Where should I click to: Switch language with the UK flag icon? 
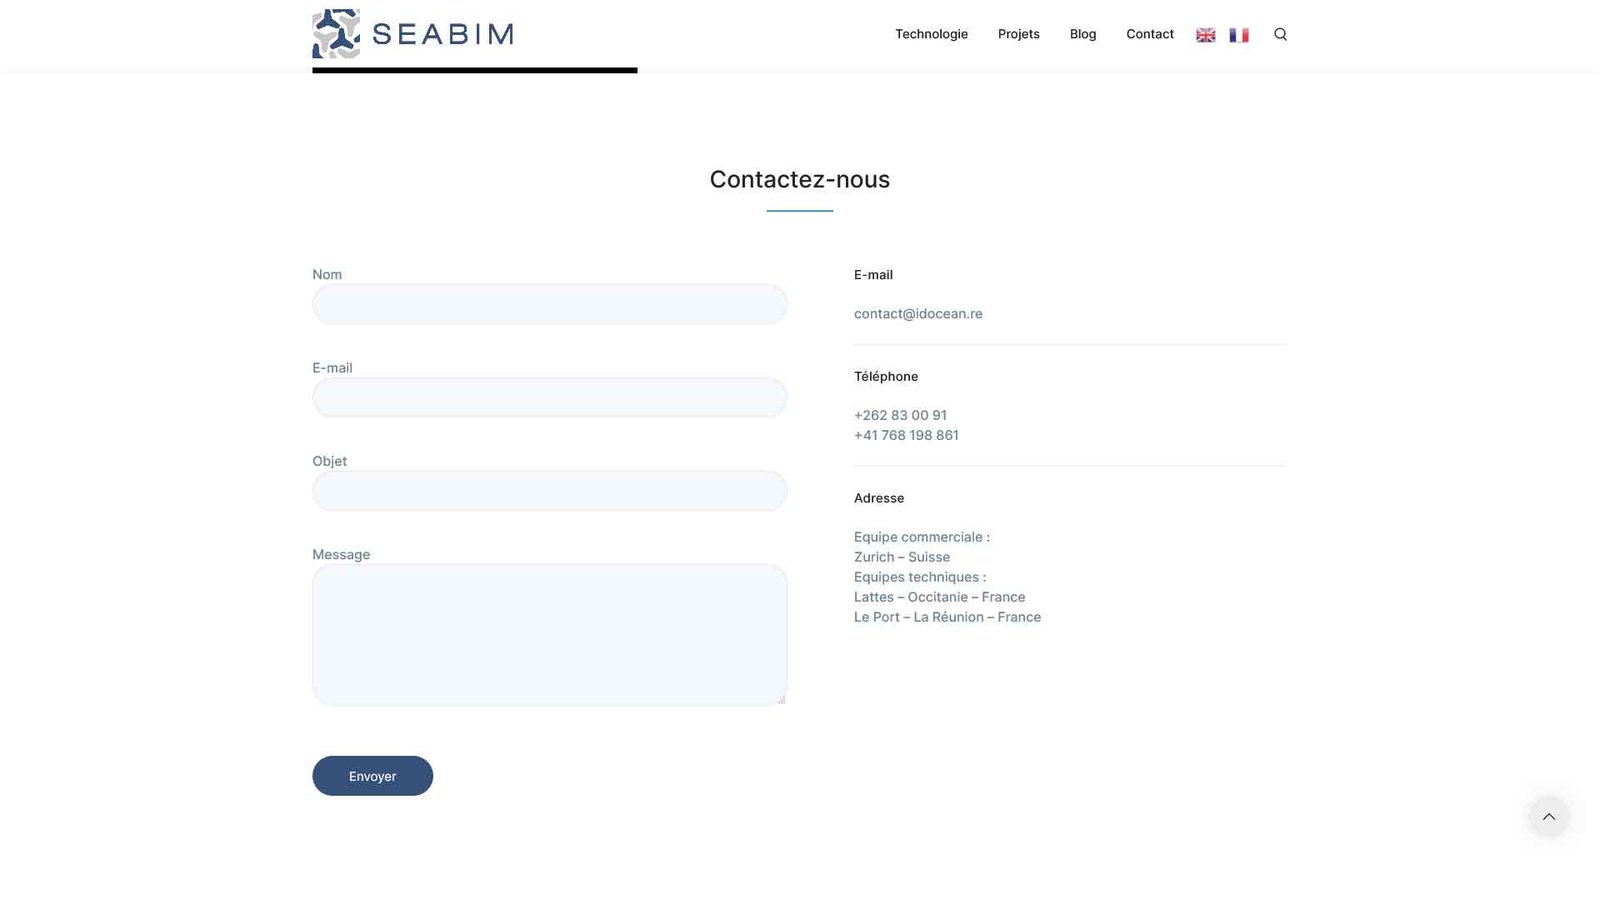click(1206, 35)
